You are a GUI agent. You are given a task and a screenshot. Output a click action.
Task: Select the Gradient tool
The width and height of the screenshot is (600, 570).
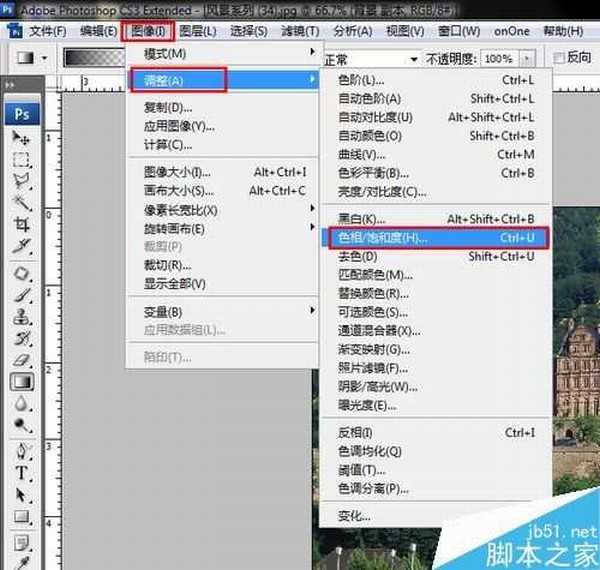click(22, 382)
